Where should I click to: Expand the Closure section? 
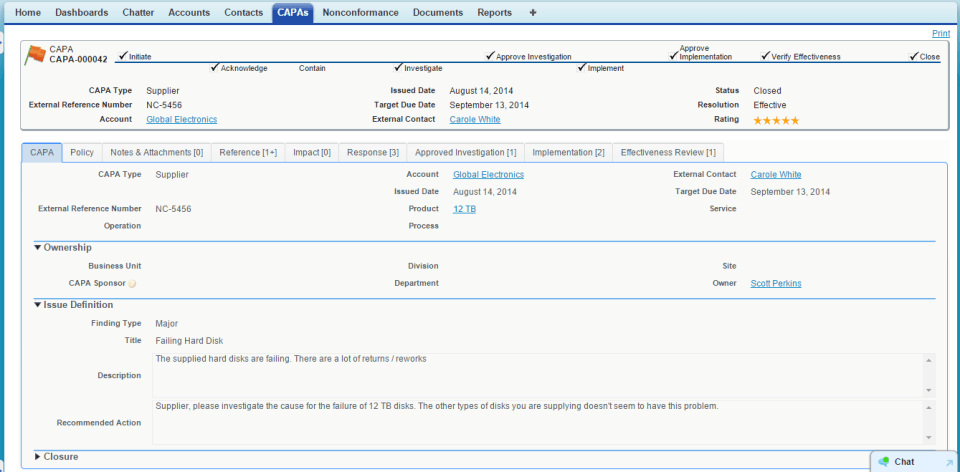tap(38, 457)
